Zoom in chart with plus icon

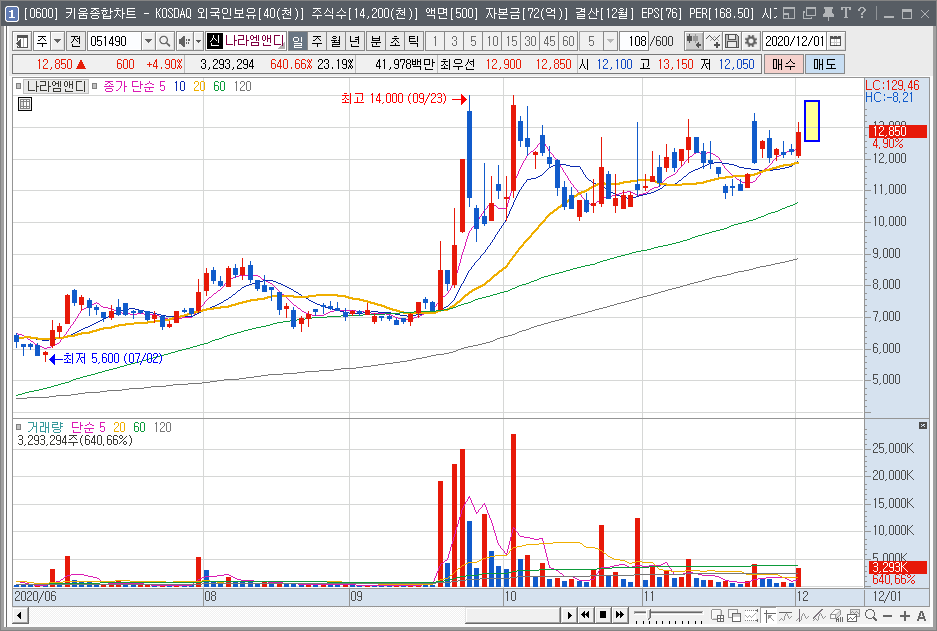tap(905, 616)
